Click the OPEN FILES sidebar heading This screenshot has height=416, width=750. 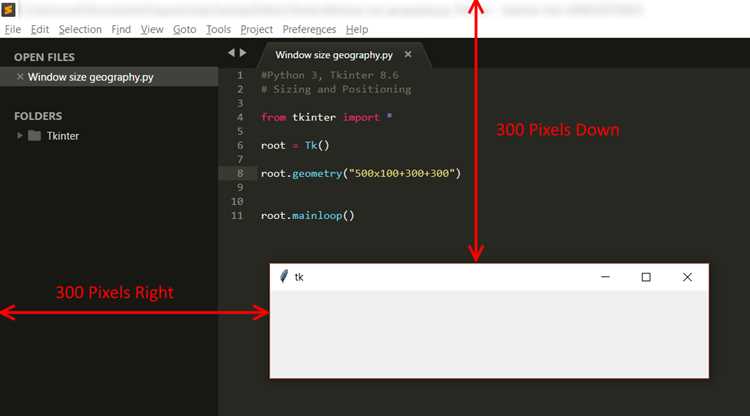pos(44,57)
